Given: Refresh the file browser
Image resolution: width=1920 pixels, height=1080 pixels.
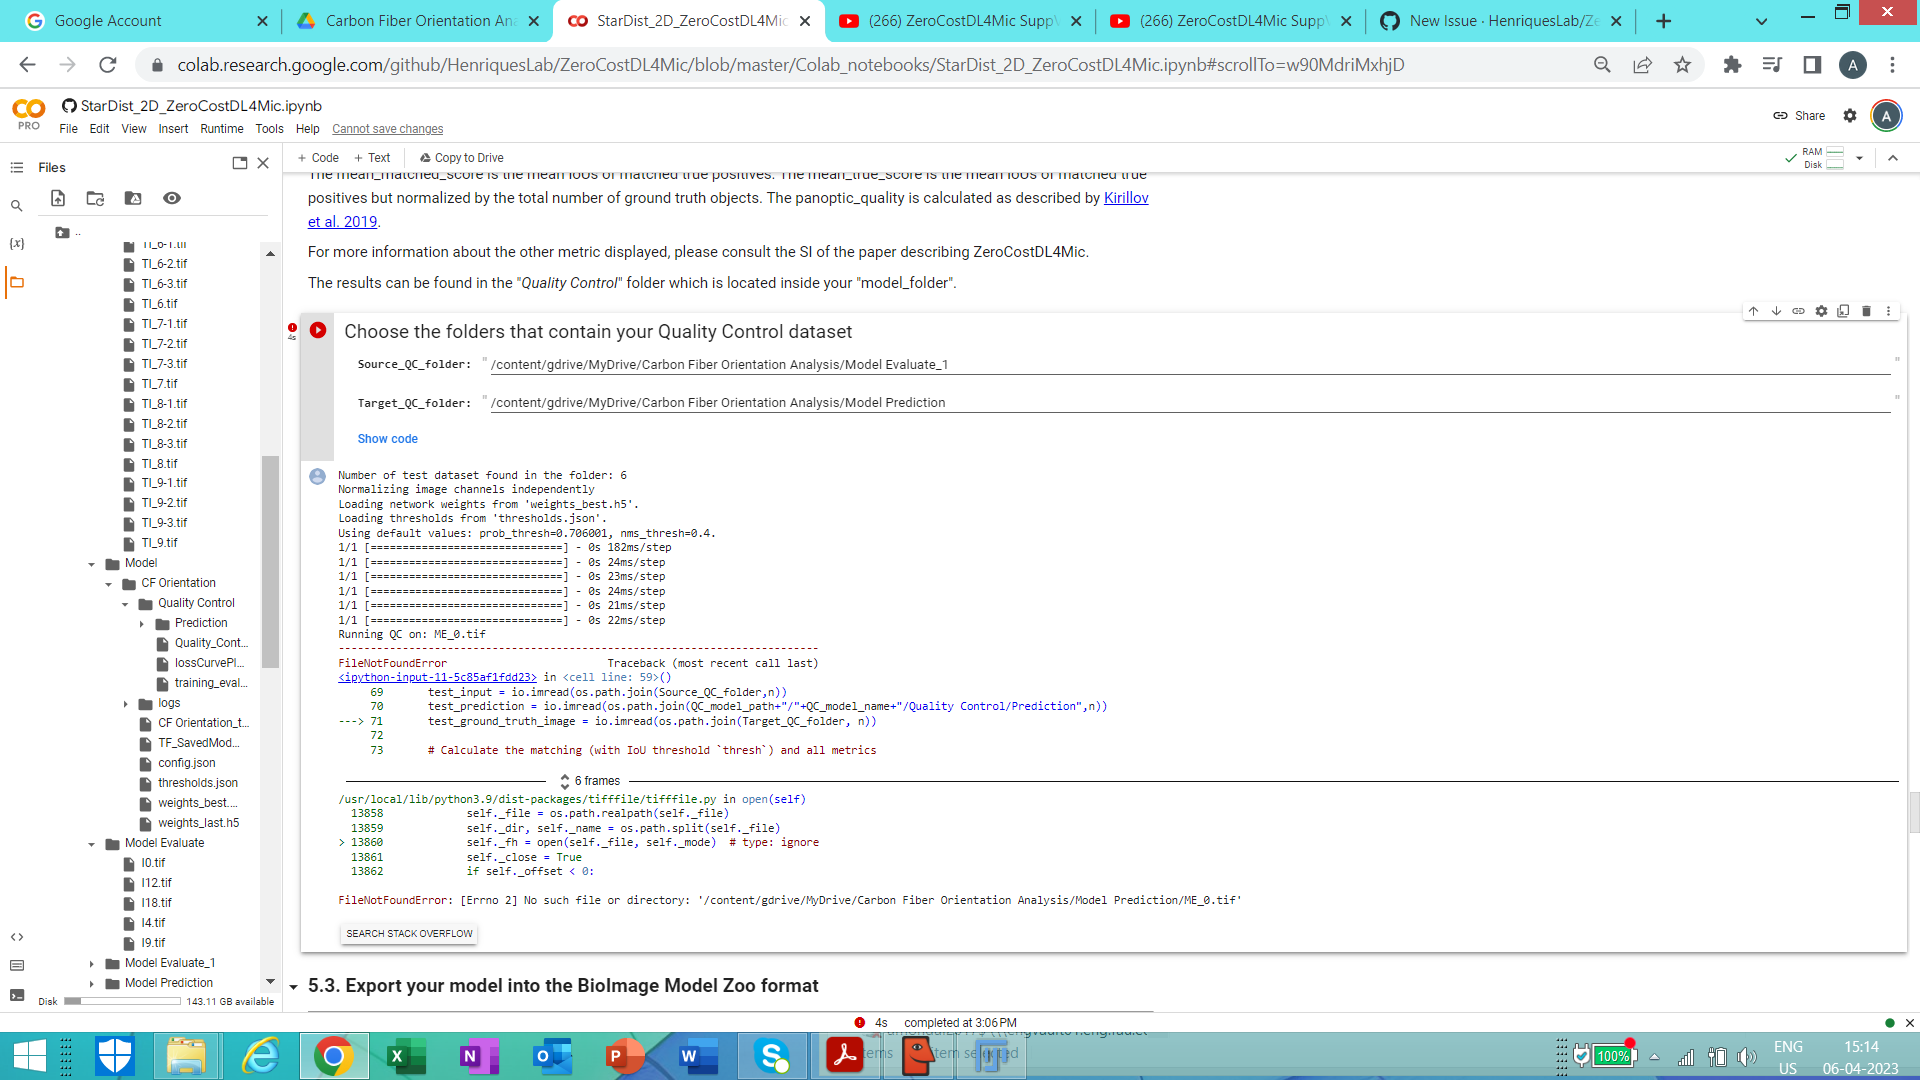Looking at the screenshot, I should 95,198.
